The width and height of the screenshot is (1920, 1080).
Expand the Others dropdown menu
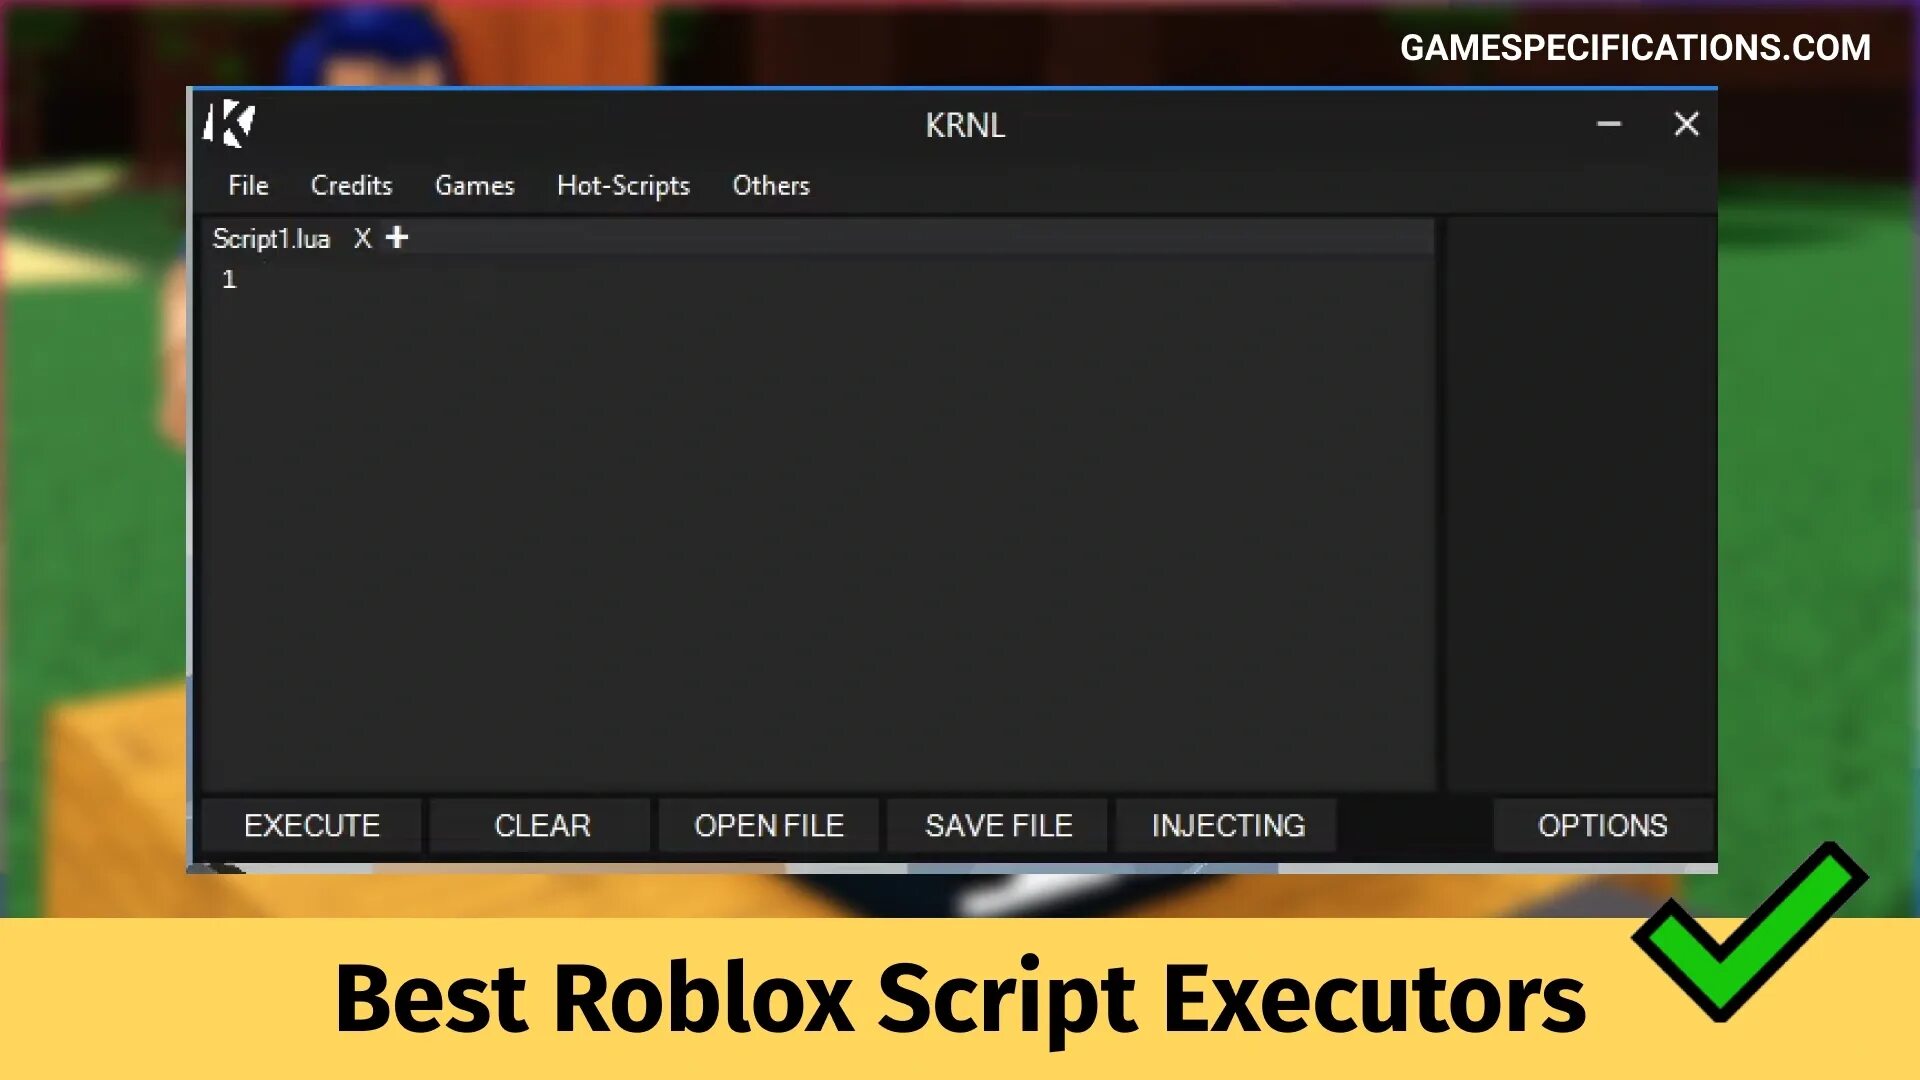[x=770, y=185]
